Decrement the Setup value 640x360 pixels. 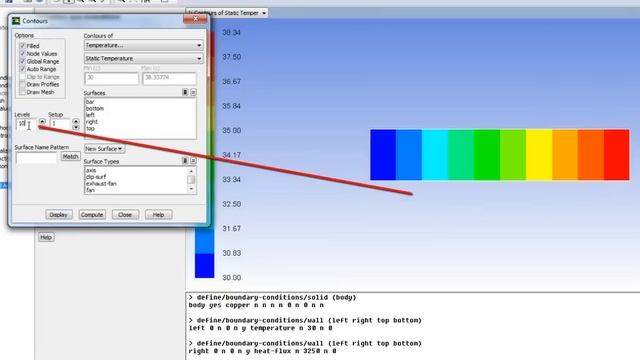click(x=76, y=127)
